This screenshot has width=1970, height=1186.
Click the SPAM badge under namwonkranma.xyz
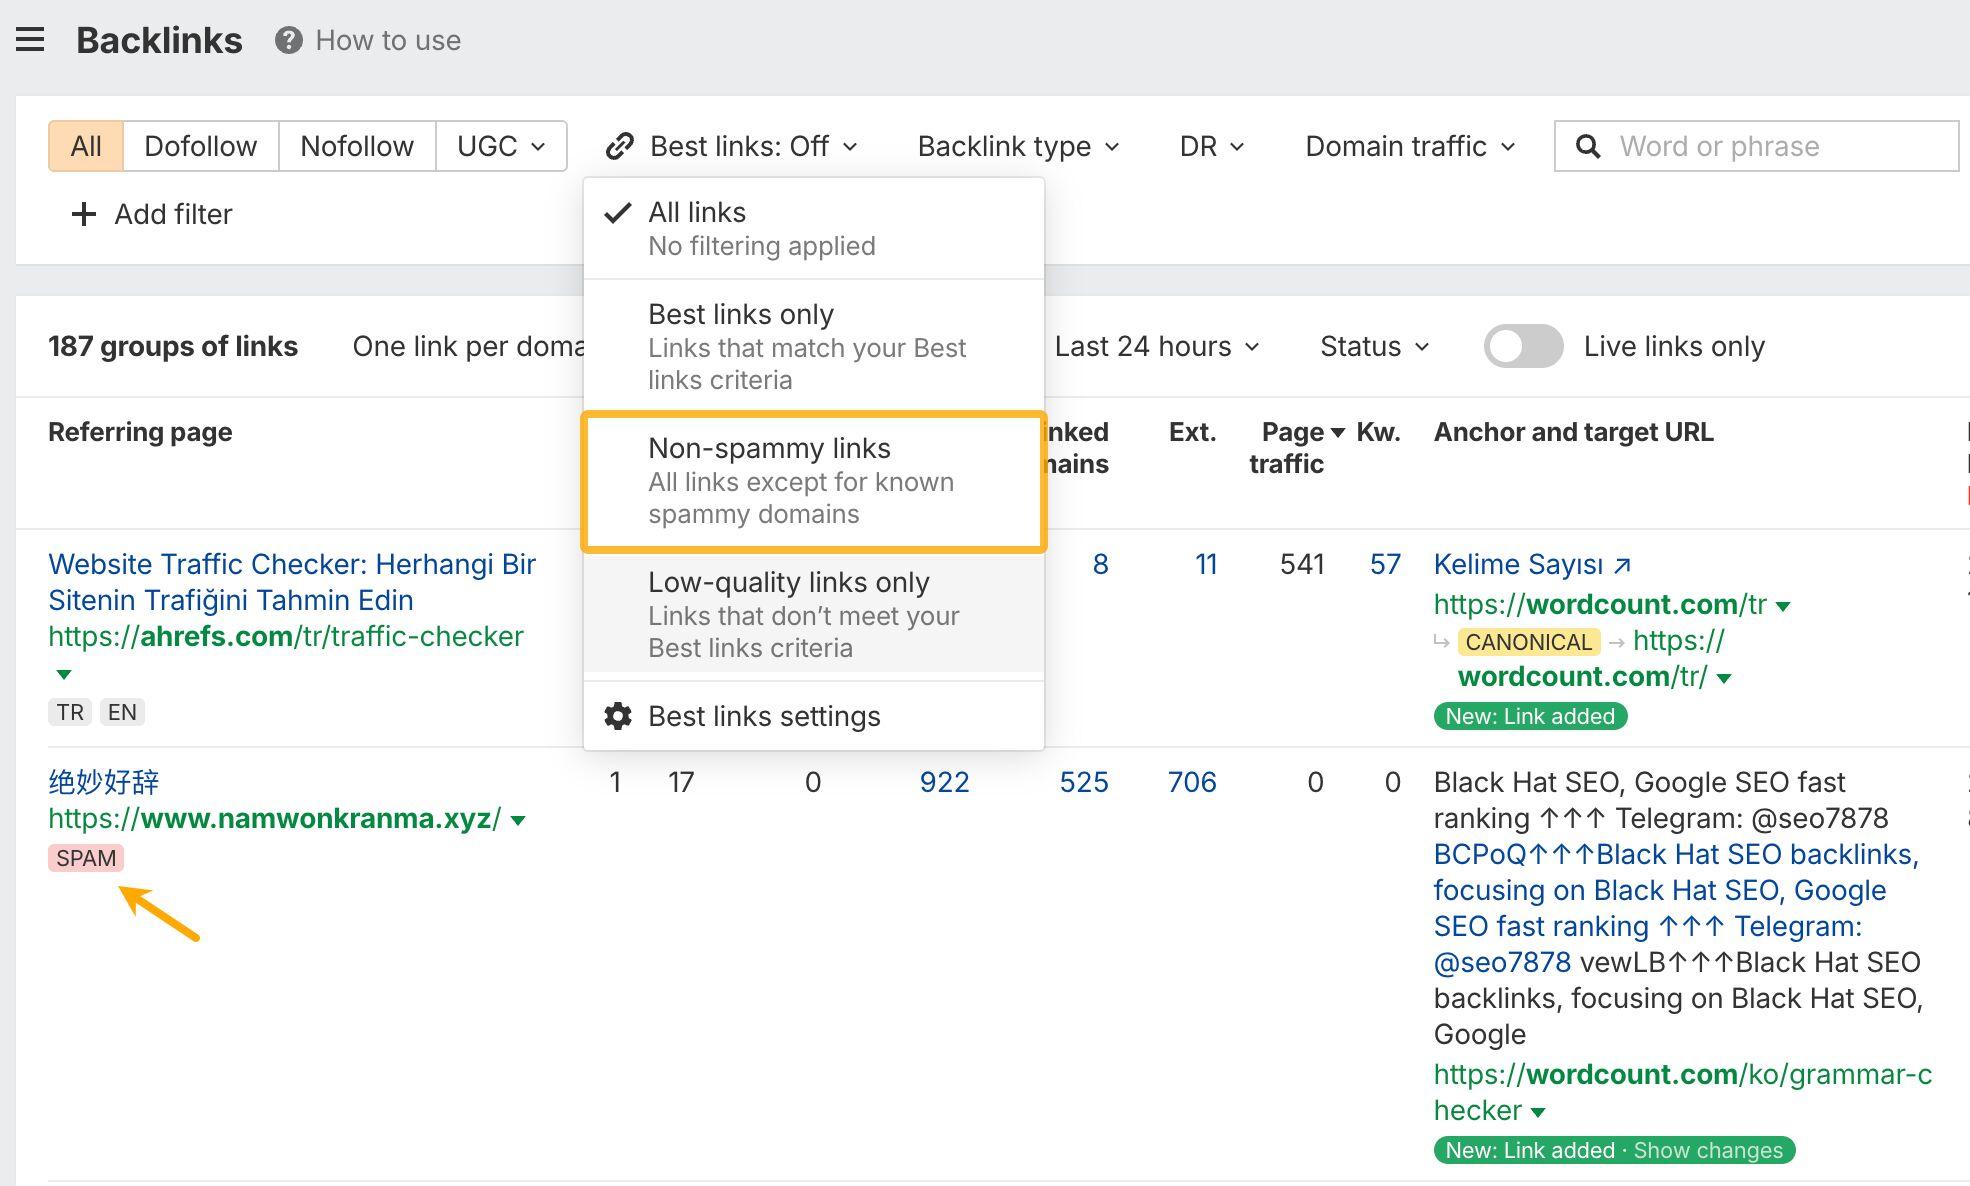click(x=86, y=858)
